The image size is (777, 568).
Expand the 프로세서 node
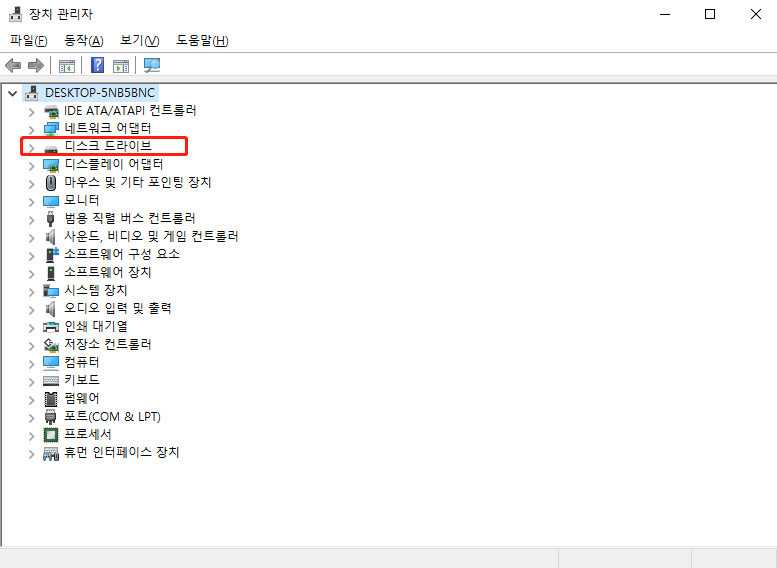click(31, 436)
